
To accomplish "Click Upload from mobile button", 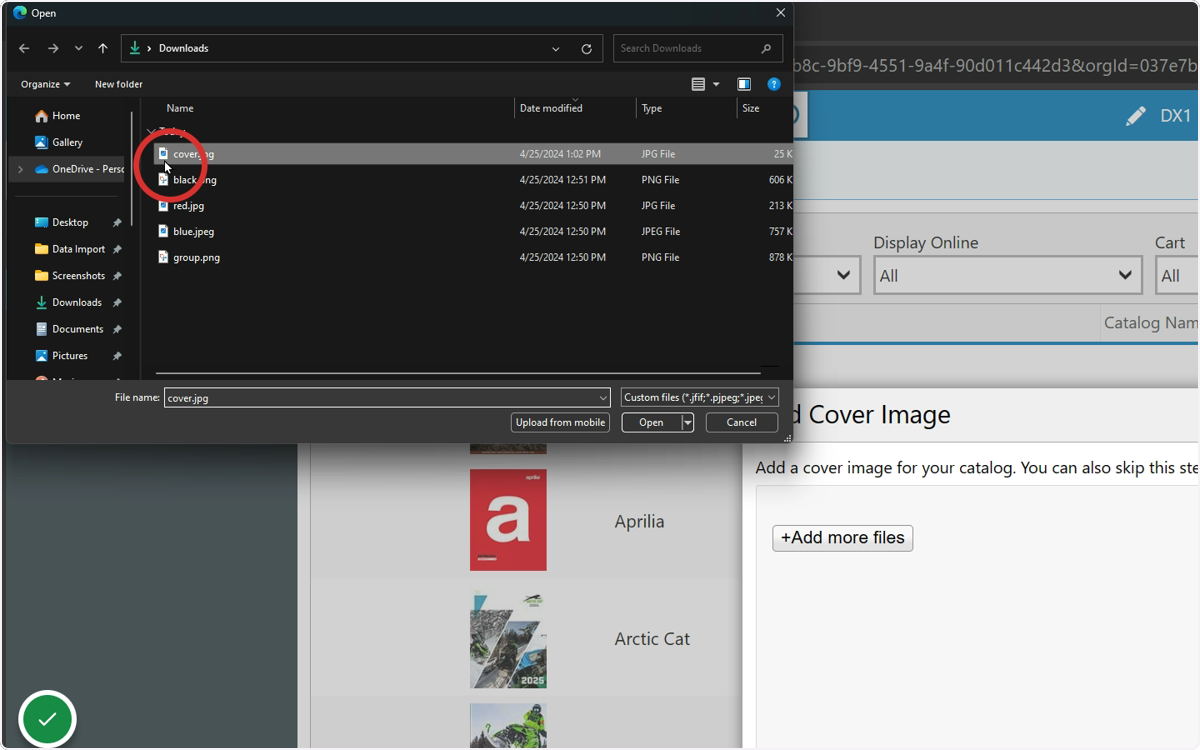I will [x=560, y=422].
